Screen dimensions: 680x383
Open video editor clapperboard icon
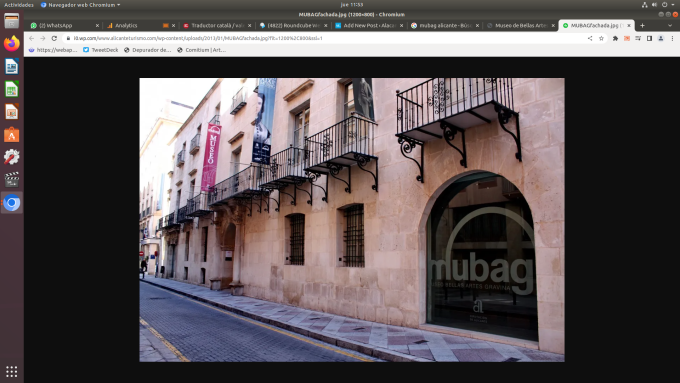point(12,180)
